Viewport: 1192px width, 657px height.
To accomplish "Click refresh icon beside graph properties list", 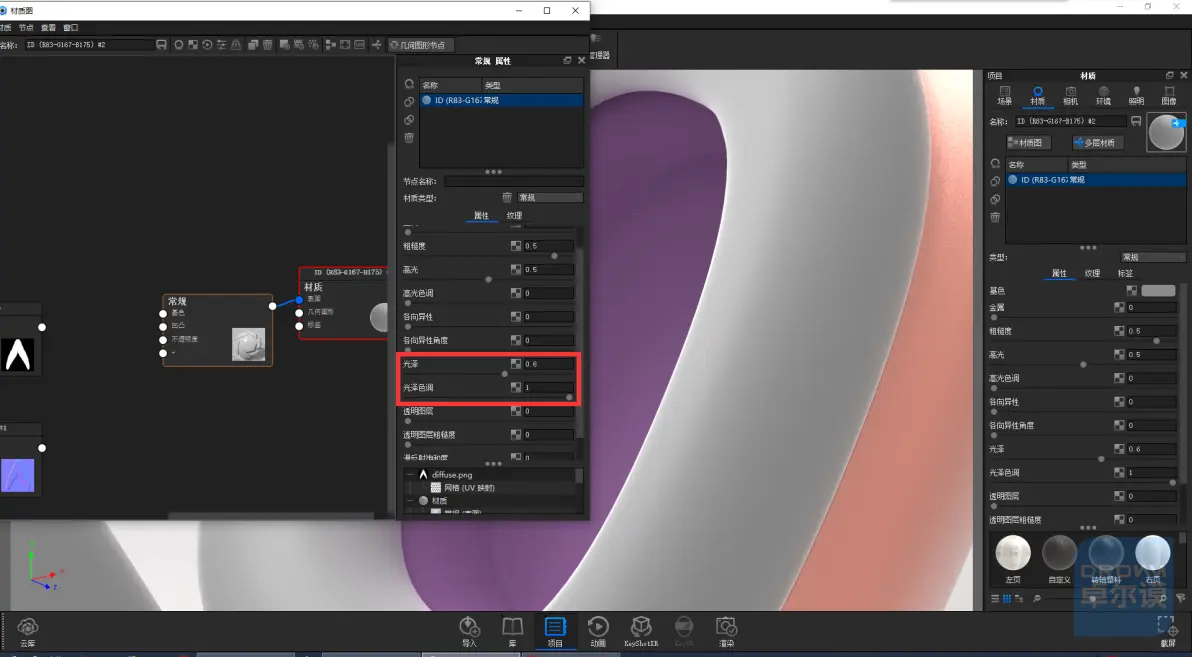I will 409,84.
